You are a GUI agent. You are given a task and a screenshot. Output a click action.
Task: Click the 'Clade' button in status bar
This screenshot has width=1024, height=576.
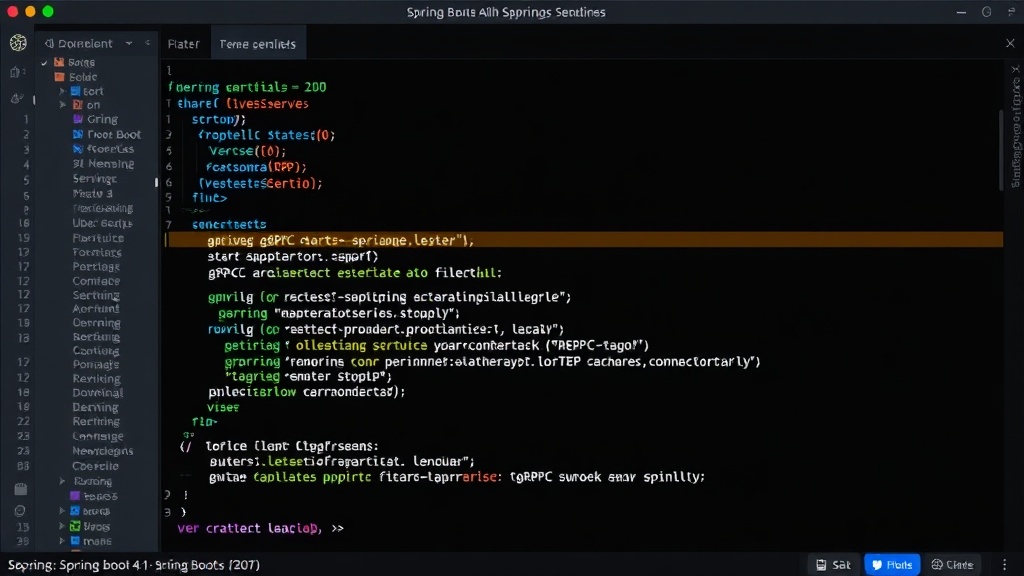tap(952, 564)
